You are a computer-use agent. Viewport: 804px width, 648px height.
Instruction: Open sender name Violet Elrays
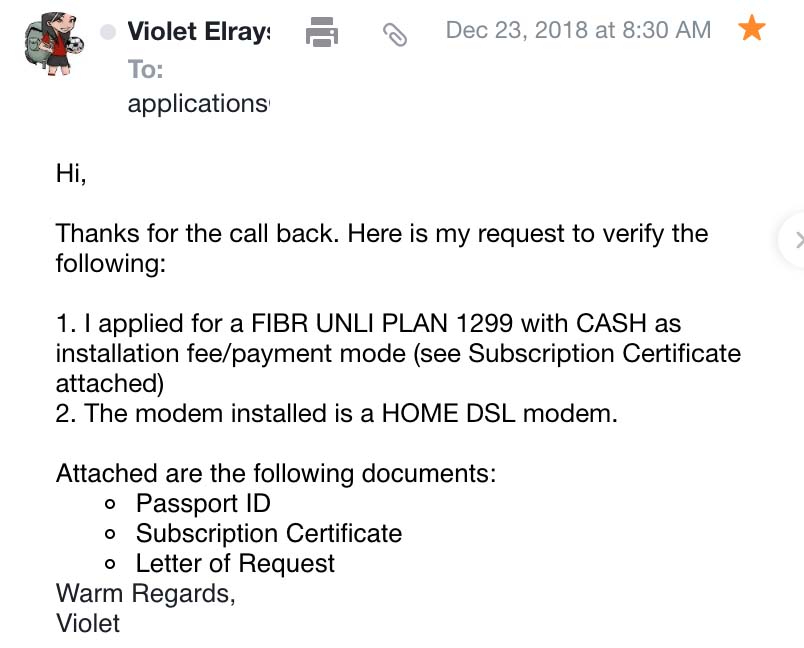click(x=198, y=32)
